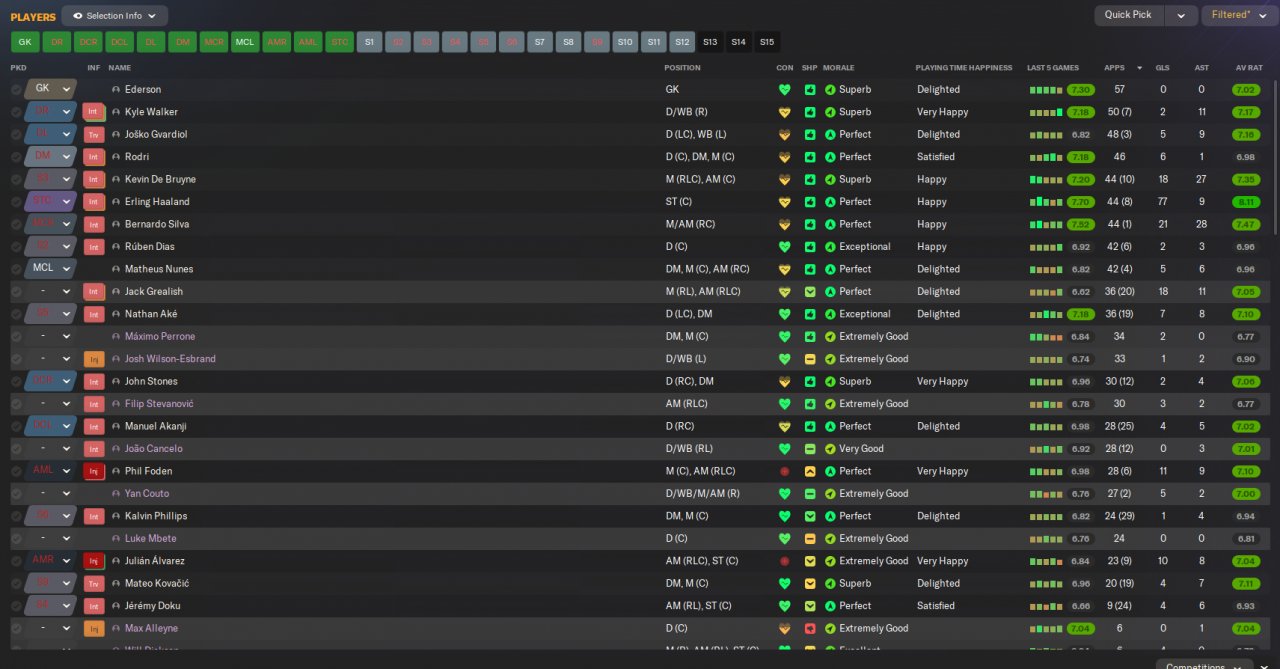Click the Inj badge on Josh Wilson-Esbrand
This screenshot has height=669, width=1280.
coord(94,359)
